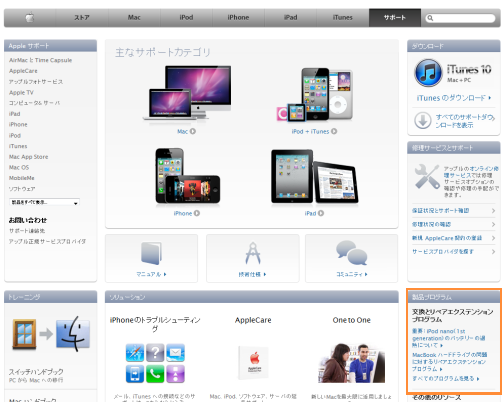Open the 技術仕様 compass icon
The image size is (504, 402).
point(253,253)
